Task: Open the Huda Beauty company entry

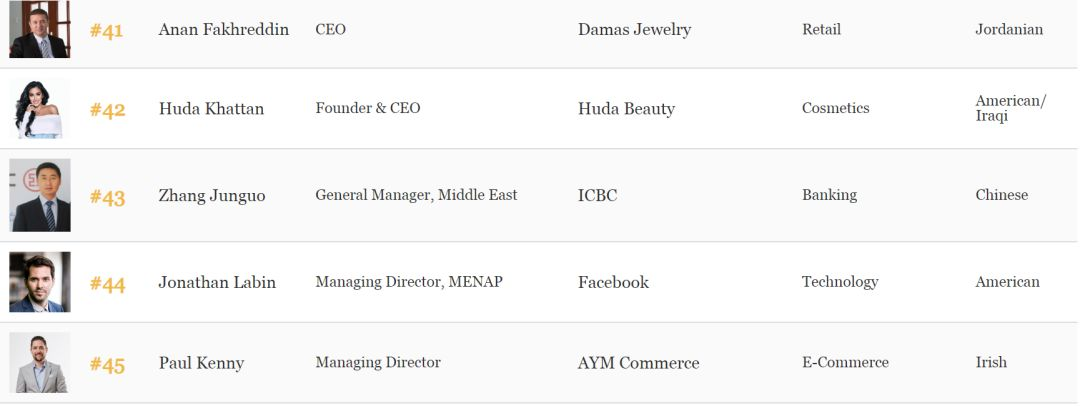Action: tap(626, 109)
